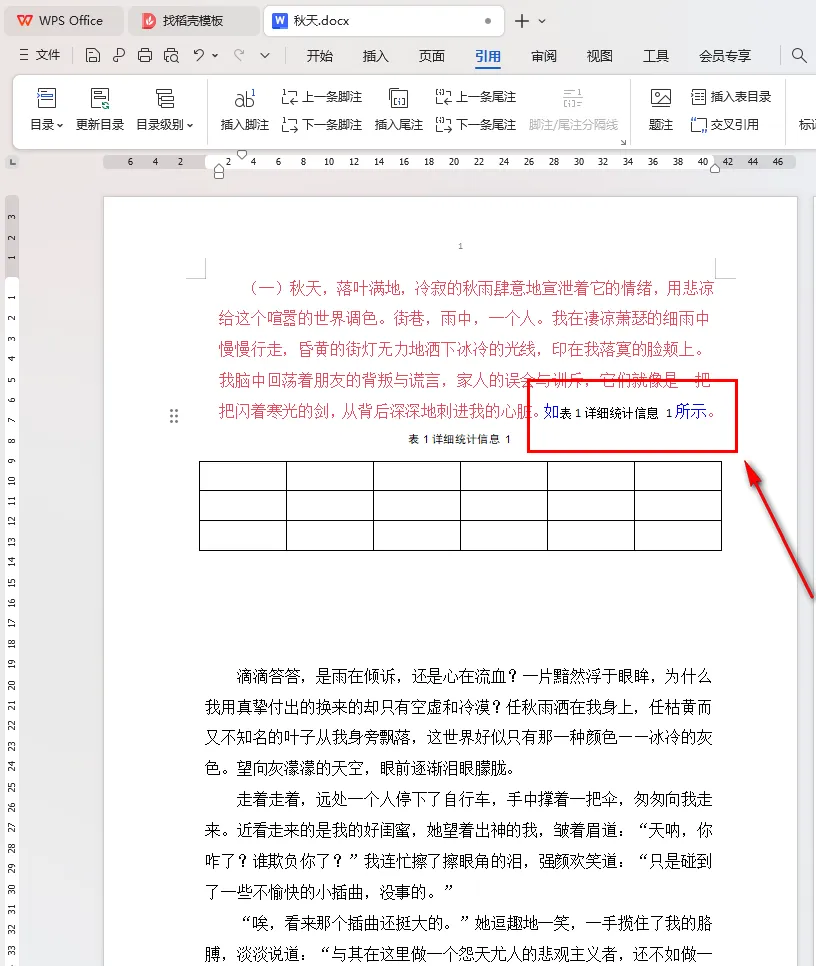Image resolution: width=816 pixels, height=966 pixels.
Task: Click the Undo arrow icon
Action: (x=198, y=55)
